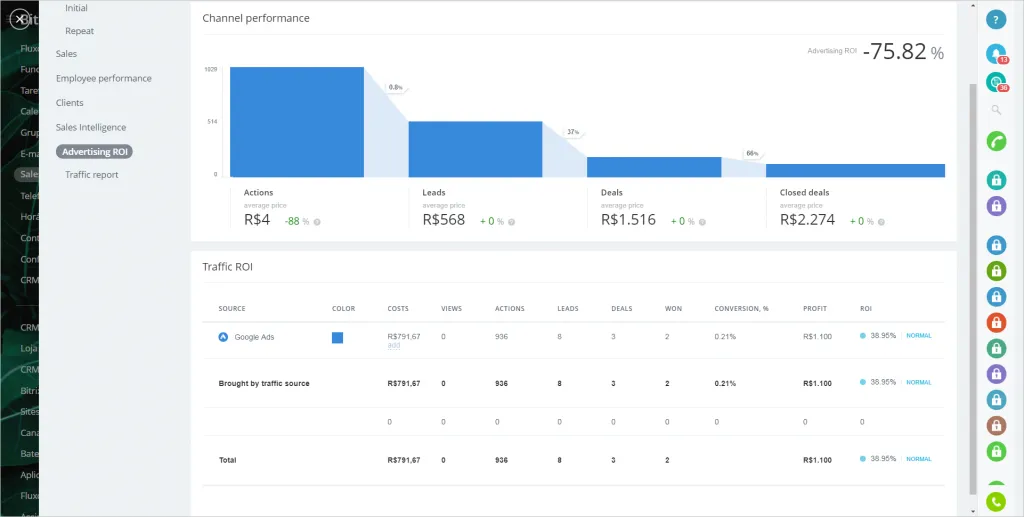Click the 0.8% conversion label

[396, 87]
